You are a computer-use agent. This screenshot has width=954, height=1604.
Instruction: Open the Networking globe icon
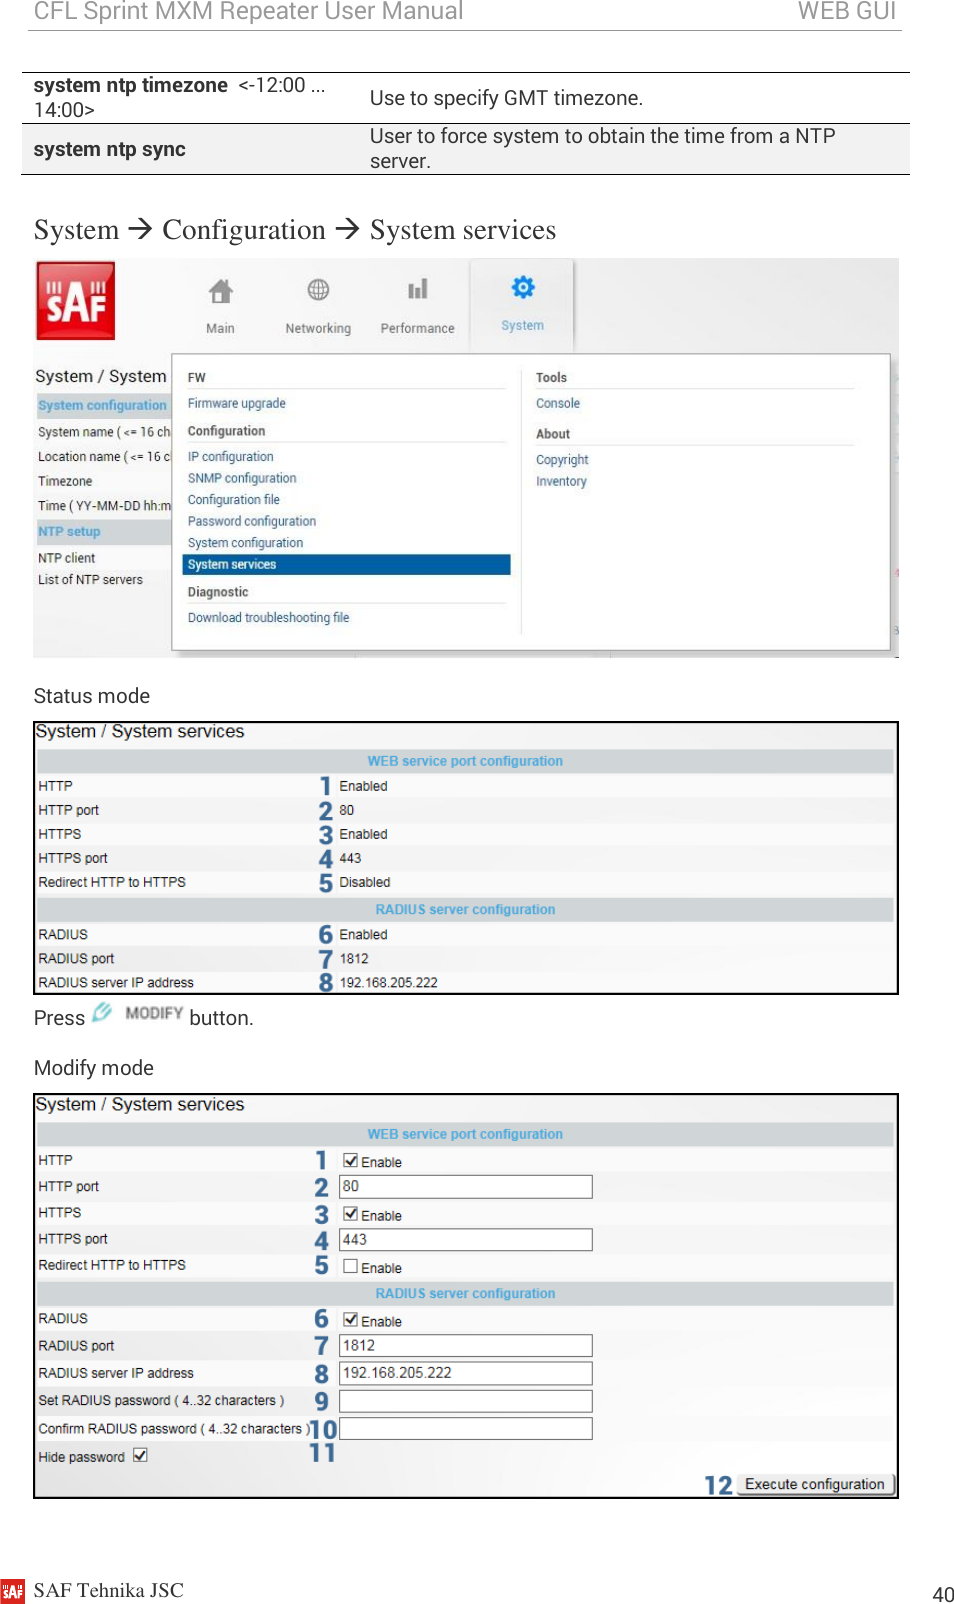coord(318,290)
